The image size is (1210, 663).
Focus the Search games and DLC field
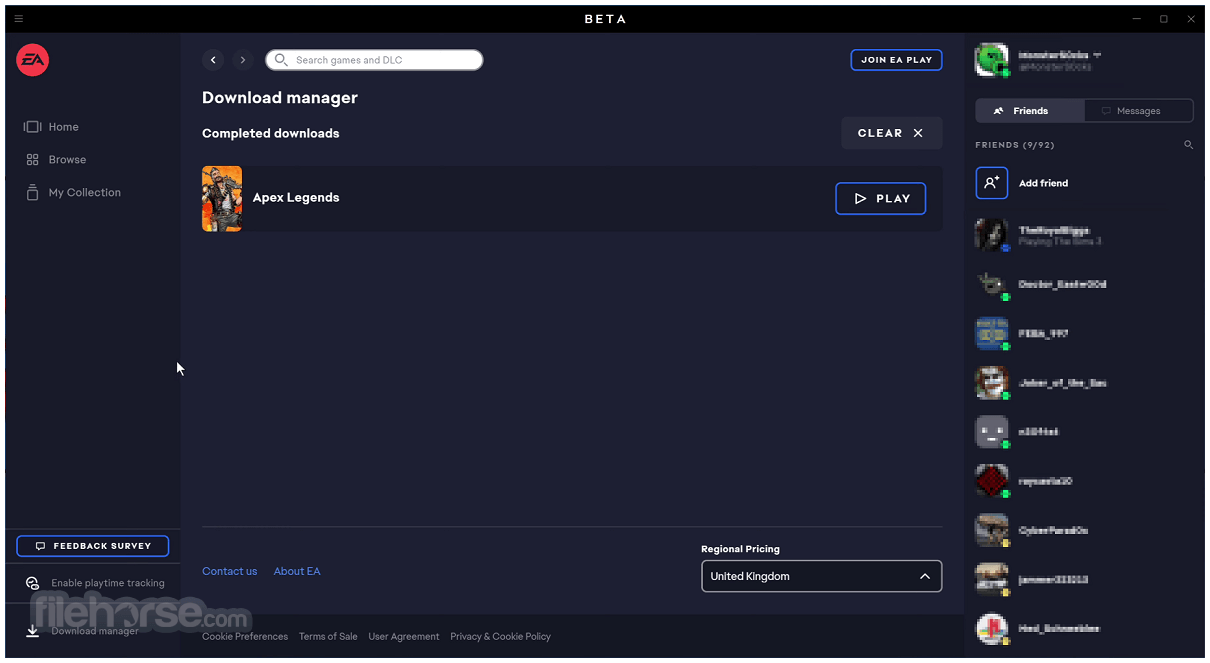pyautogui.click(x=374, y=60)
